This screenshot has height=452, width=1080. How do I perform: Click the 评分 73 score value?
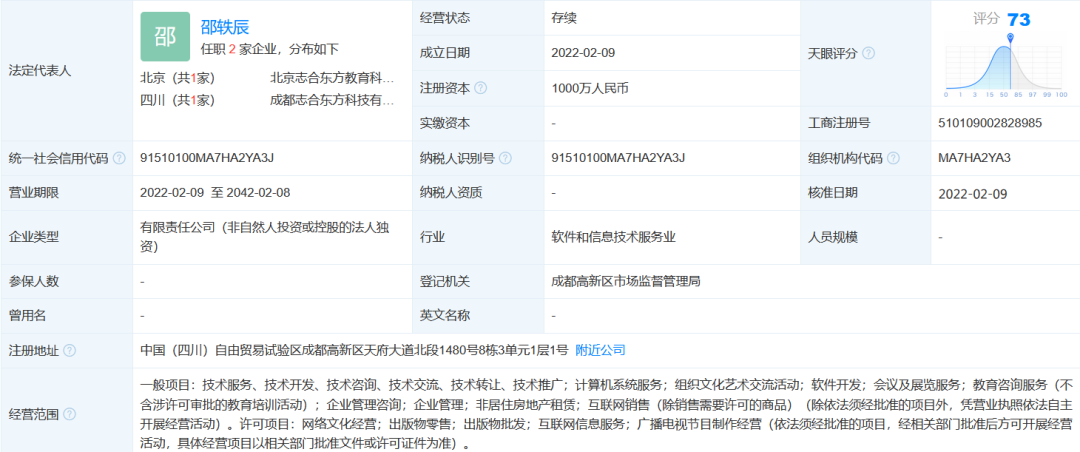click(x=1018, y=19)
